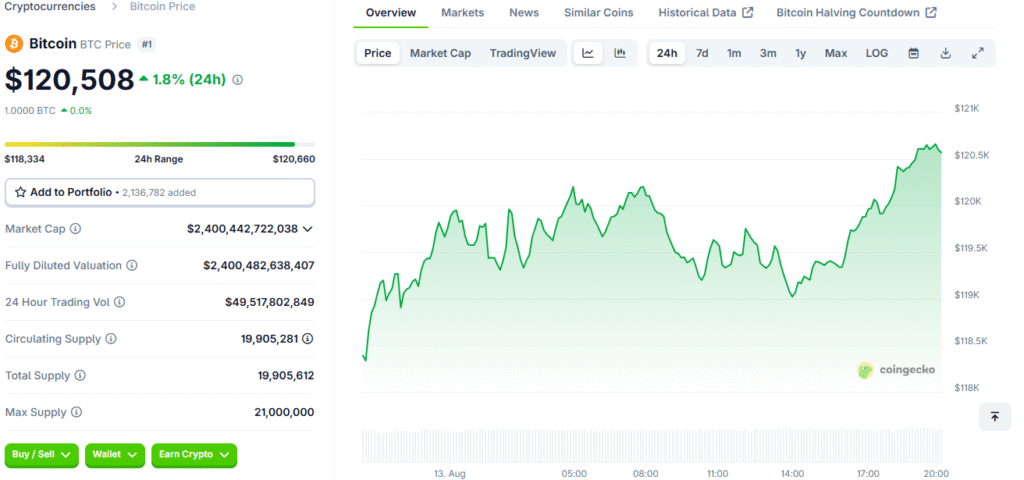Click the 1.0000 BTC conversion text

30,110
